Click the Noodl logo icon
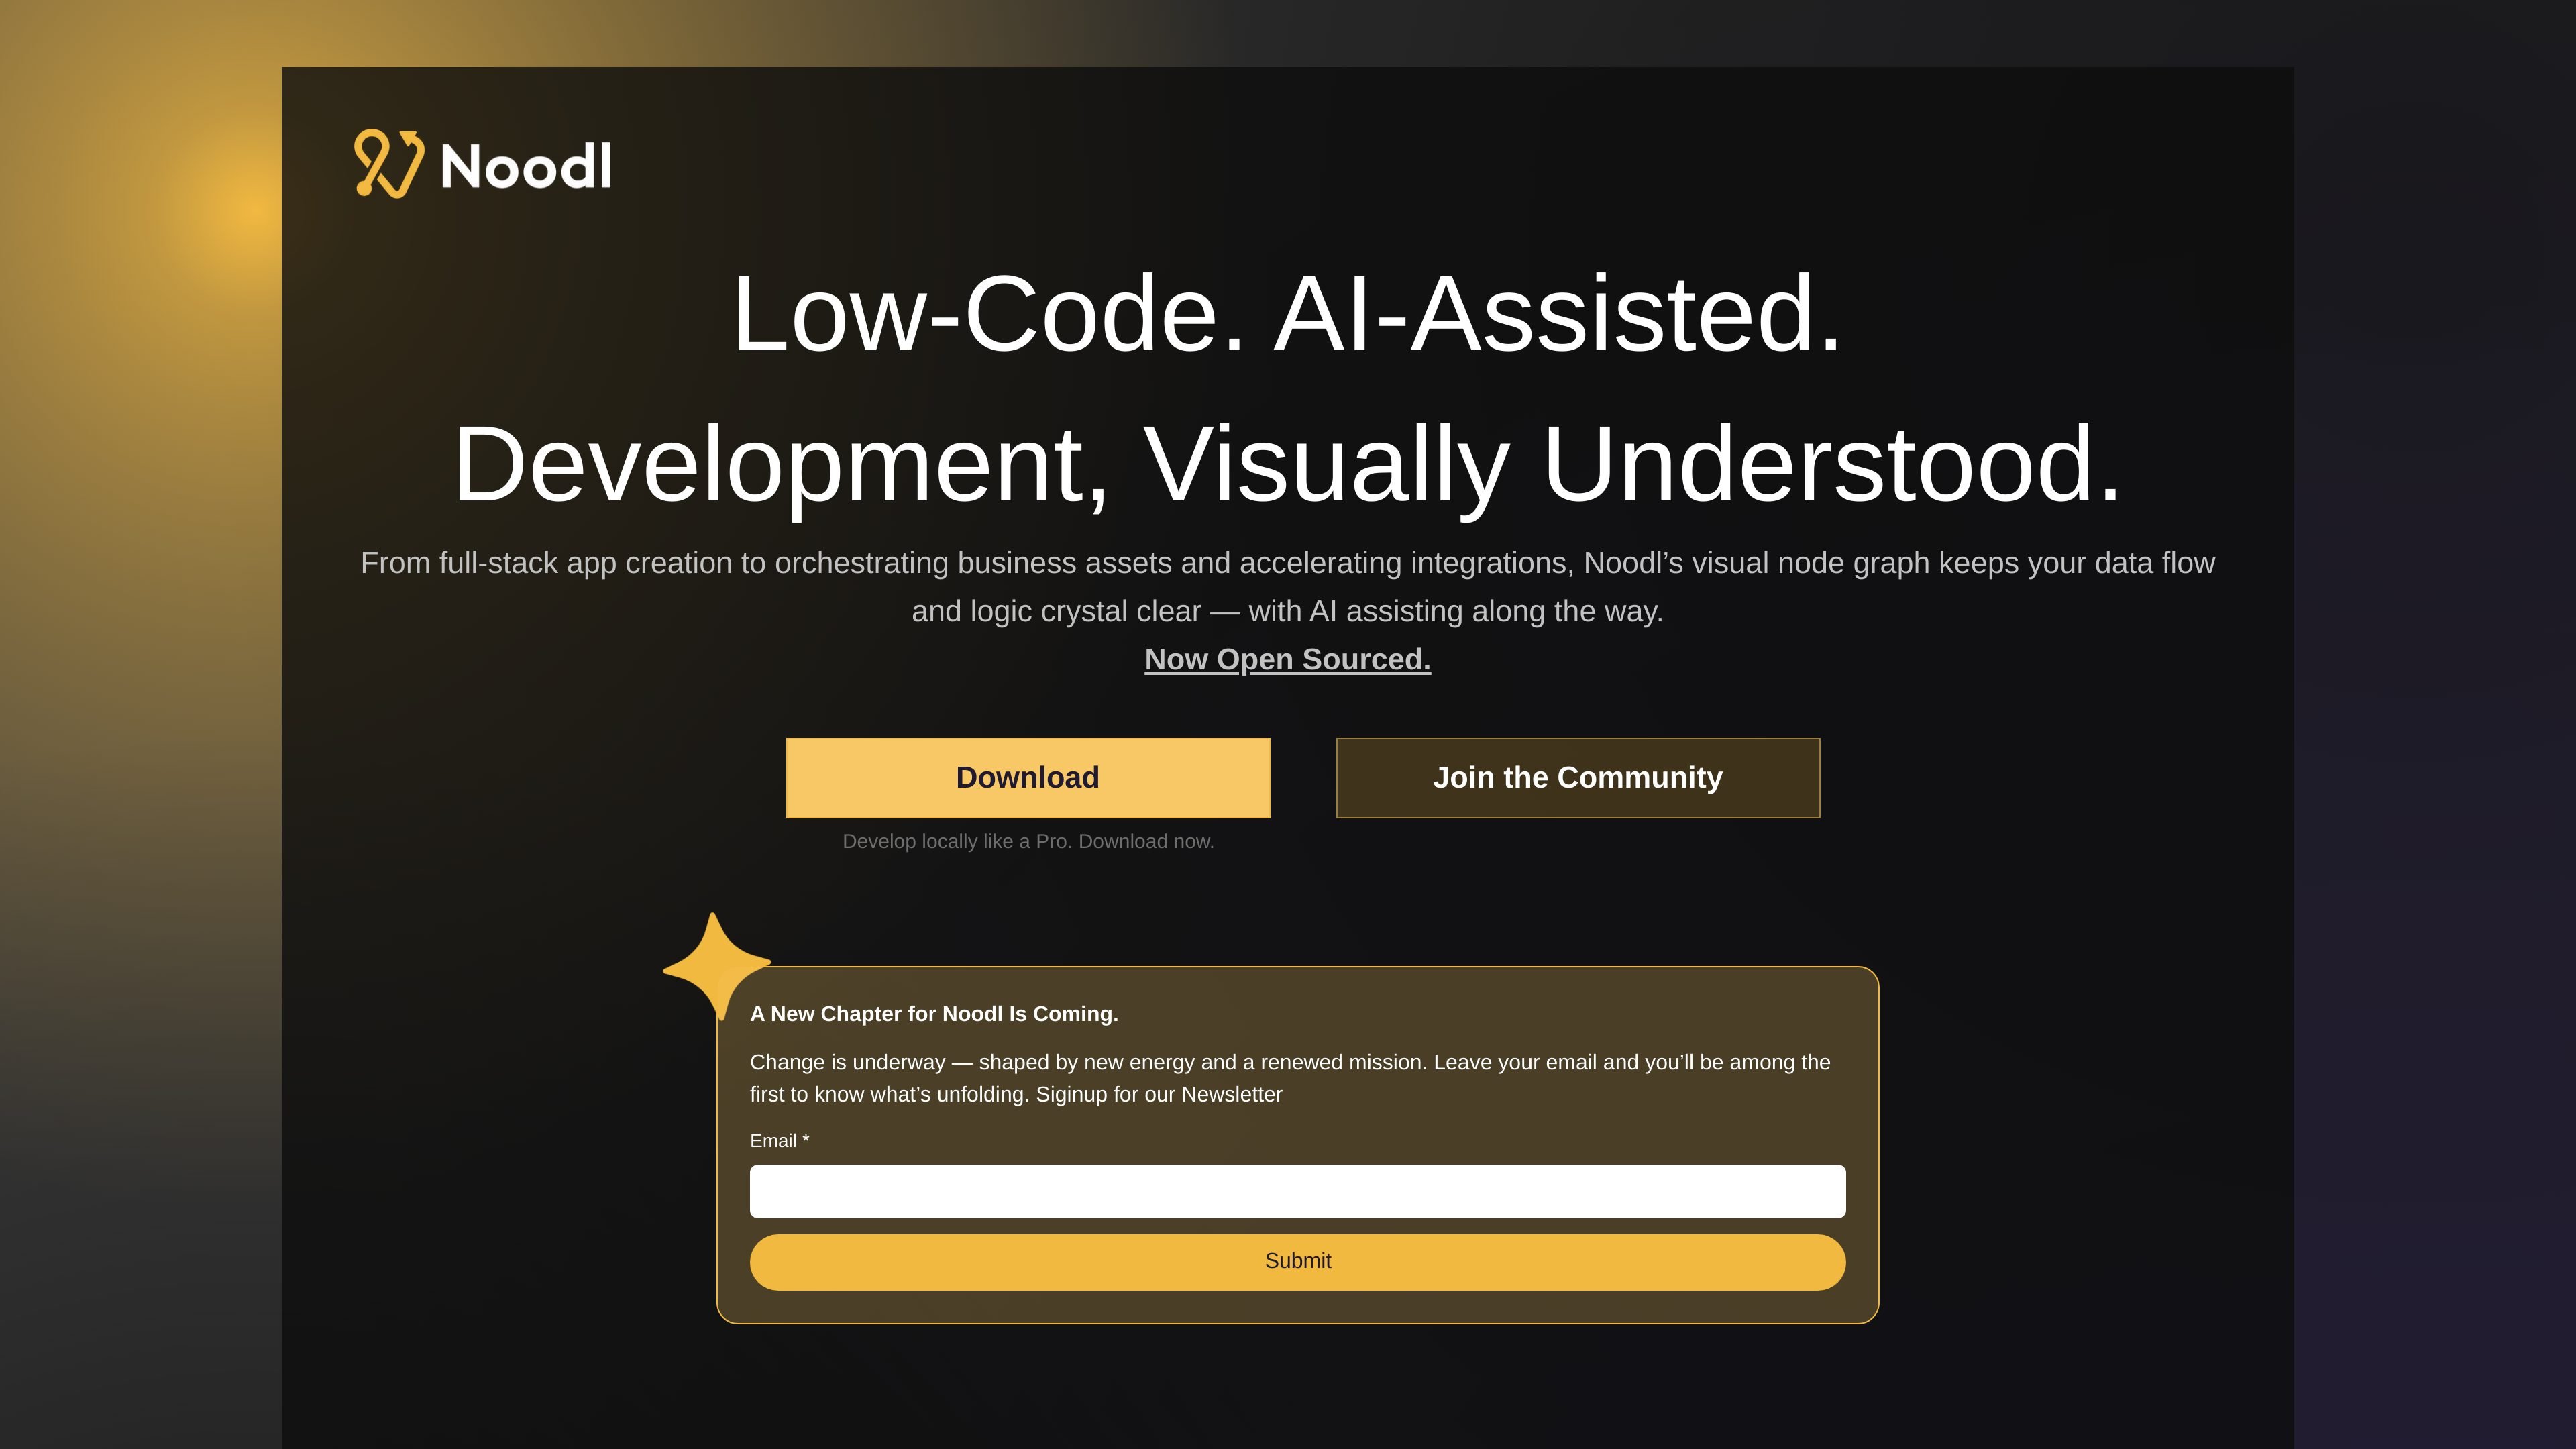The height and width of the screenshot is (1449, 2576). tap(389, 163)
